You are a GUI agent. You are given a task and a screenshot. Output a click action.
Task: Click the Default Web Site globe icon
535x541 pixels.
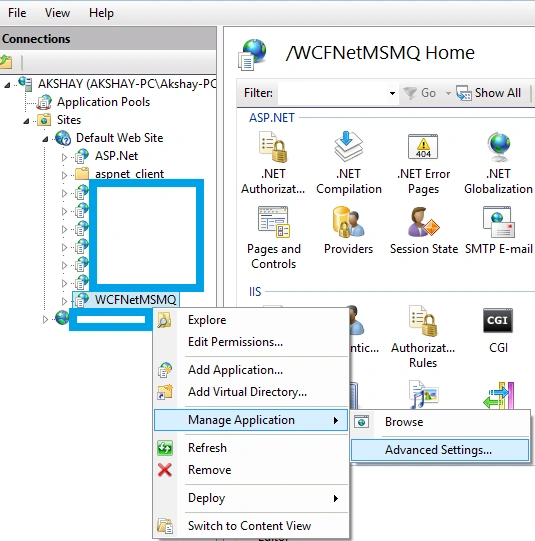click(x=63, y=138)
